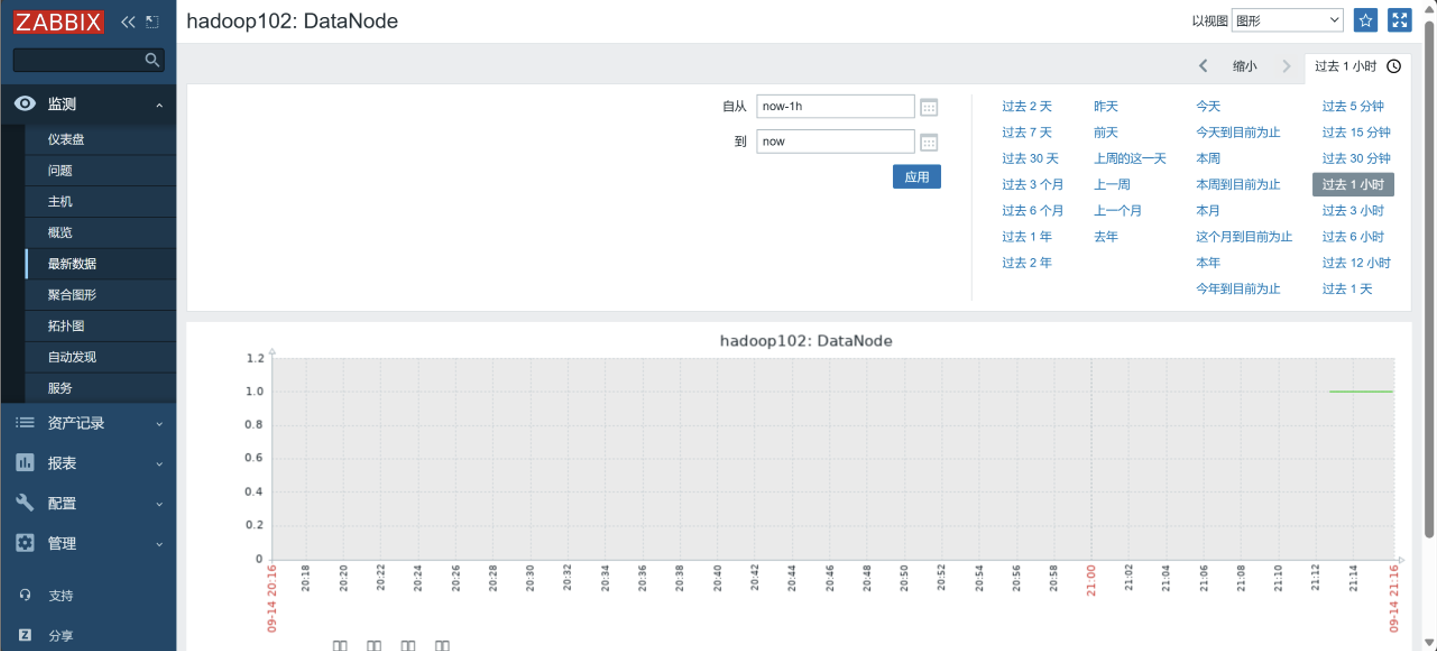The width and height of the screenshot is (1437, 651).
Task: Click the ZABBIX logo
Action: coord(59,21)
